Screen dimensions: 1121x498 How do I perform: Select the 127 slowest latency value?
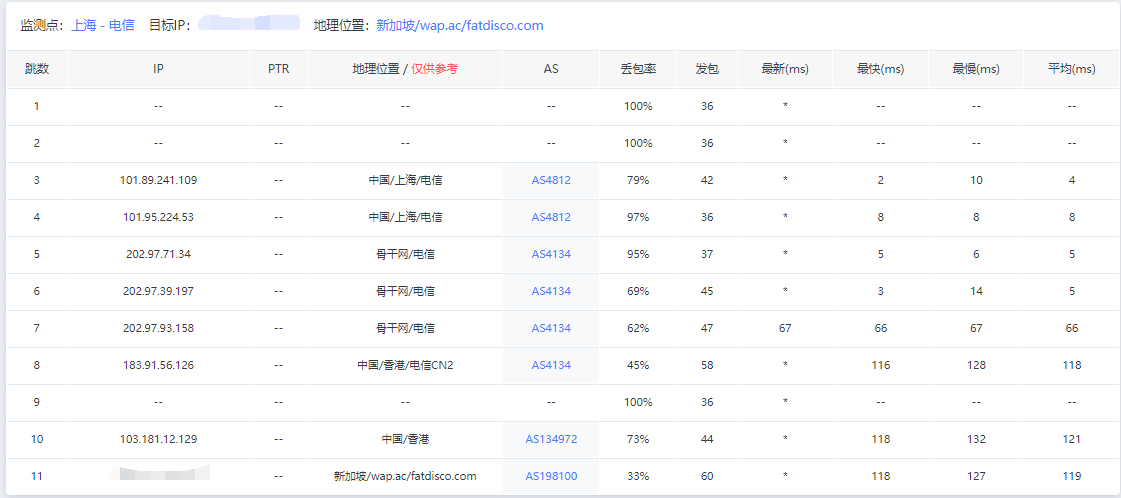tap(976, 476)
